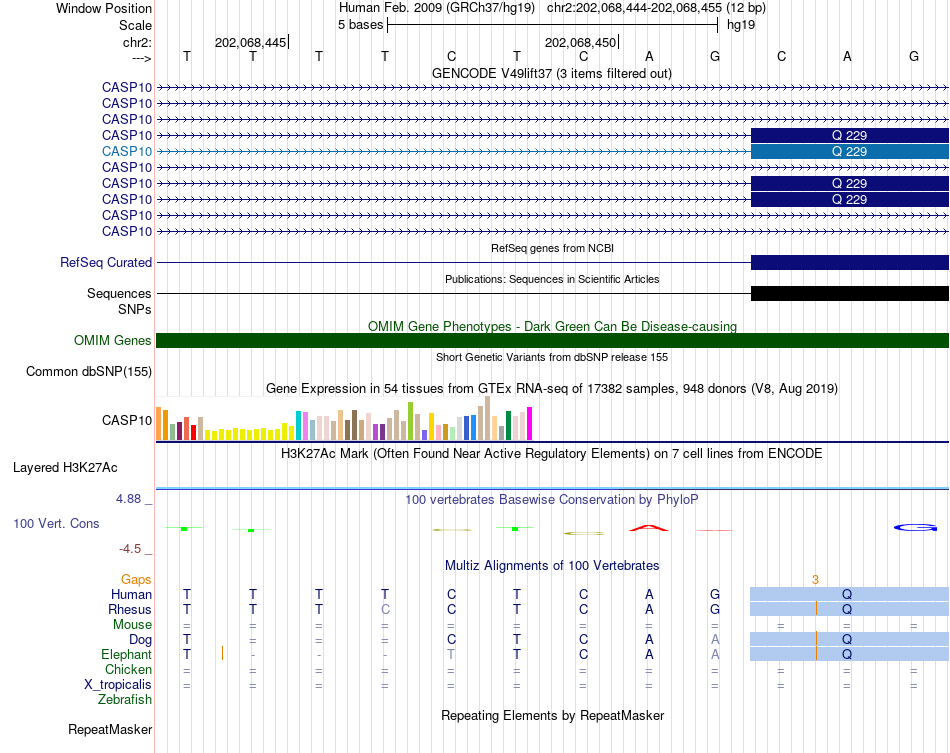Select the Zebrafish species label
This screenshot has width=950, height=753.
(x=125, y=700)
